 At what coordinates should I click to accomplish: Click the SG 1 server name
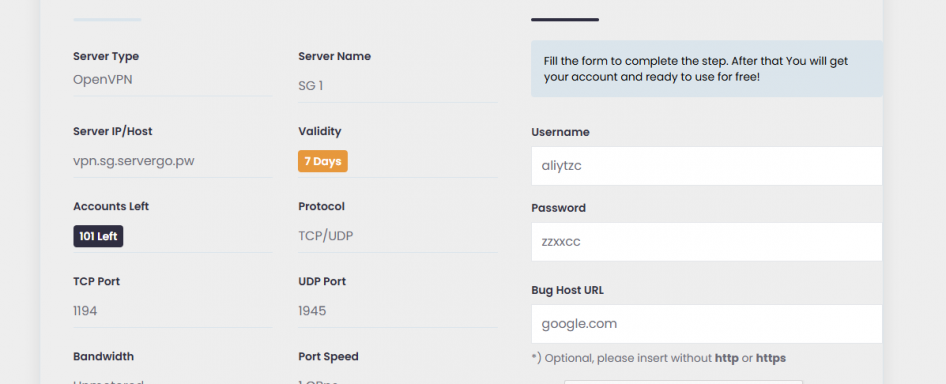tap(311, 86)
